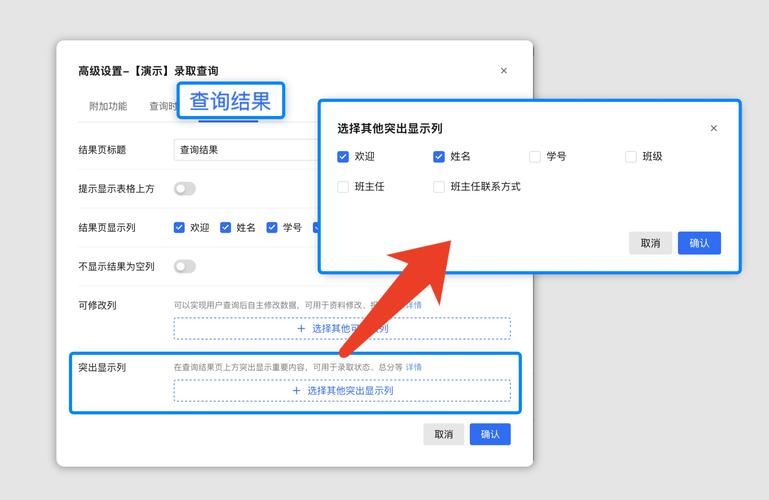Click 确认 in the popup dialog
The height and width of the screenshot is (500, 769).
(x=699, y=243)
